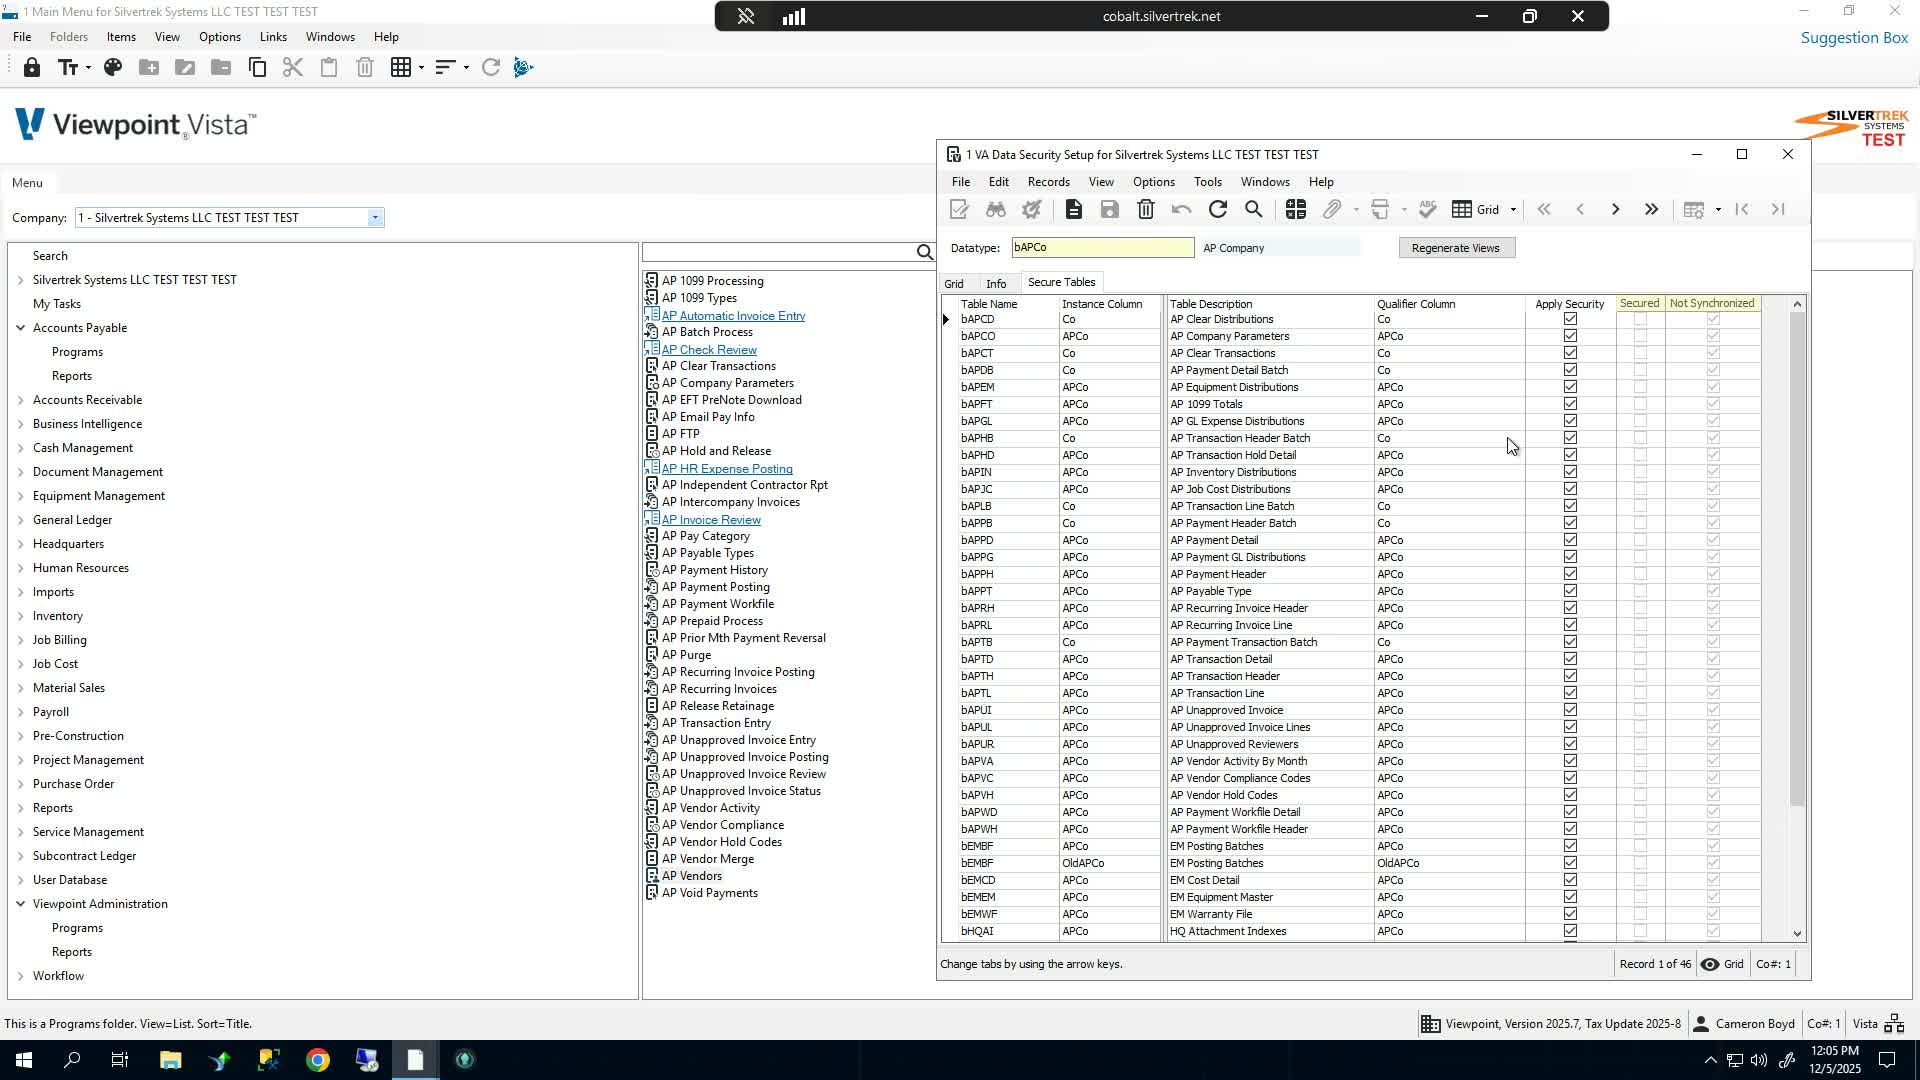Open the Grid view dropdown arrow
1920x1080 pixels.
(x=1513, y=209)
